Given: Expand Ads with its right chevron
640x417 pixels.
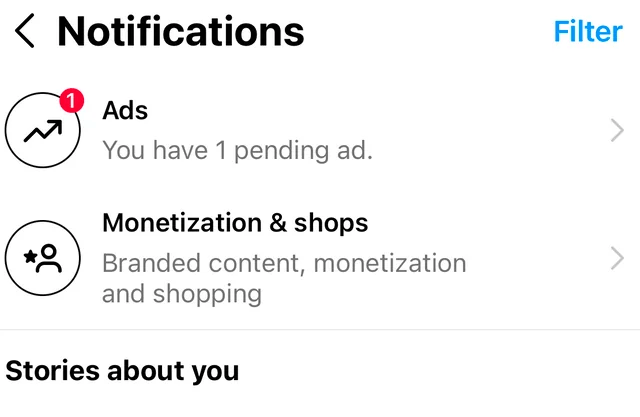Looking at the screenshot, I should [x=617, y=131].
